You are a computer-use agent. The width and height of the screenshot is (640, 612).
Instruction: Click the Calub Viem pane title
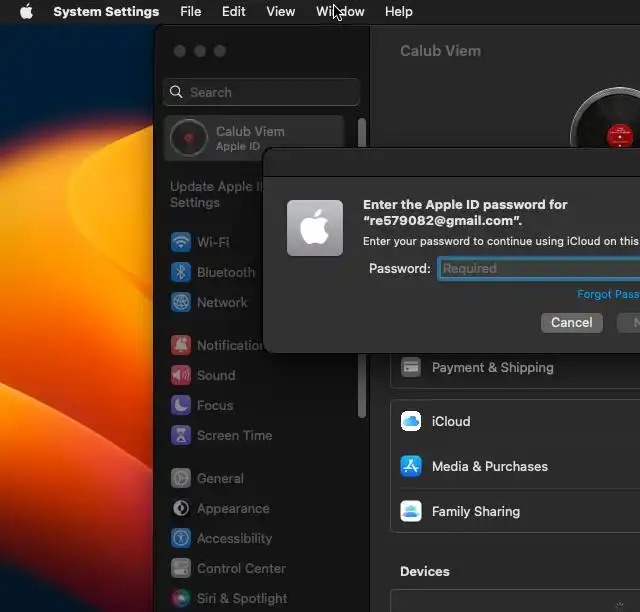coord(440,51)
